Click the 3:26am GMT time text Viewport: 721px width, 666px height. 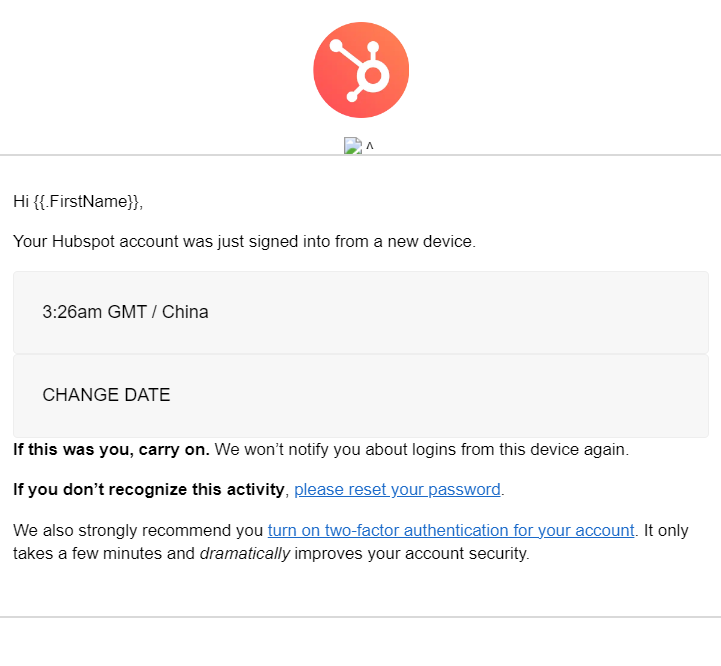(94, 312)
